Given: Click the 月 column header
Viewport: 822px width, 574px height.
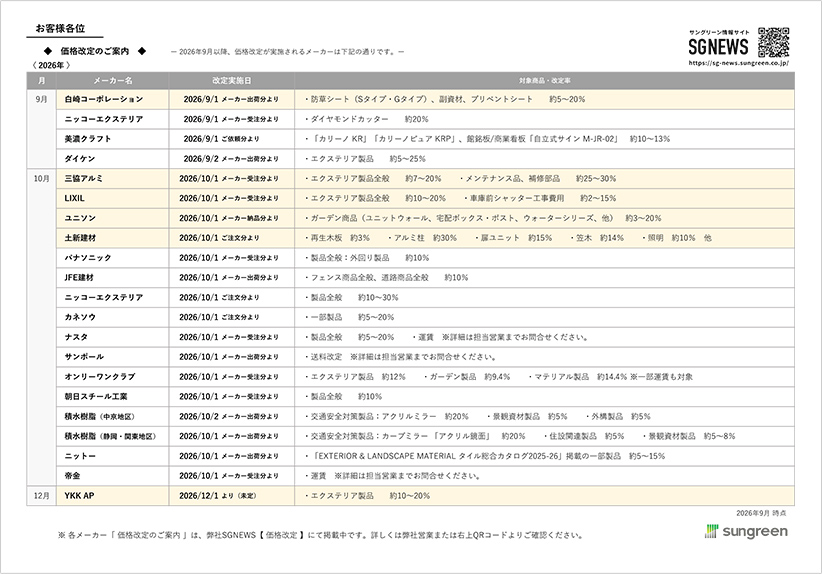Looking at the screenshot, I should (x=41, y=81).
